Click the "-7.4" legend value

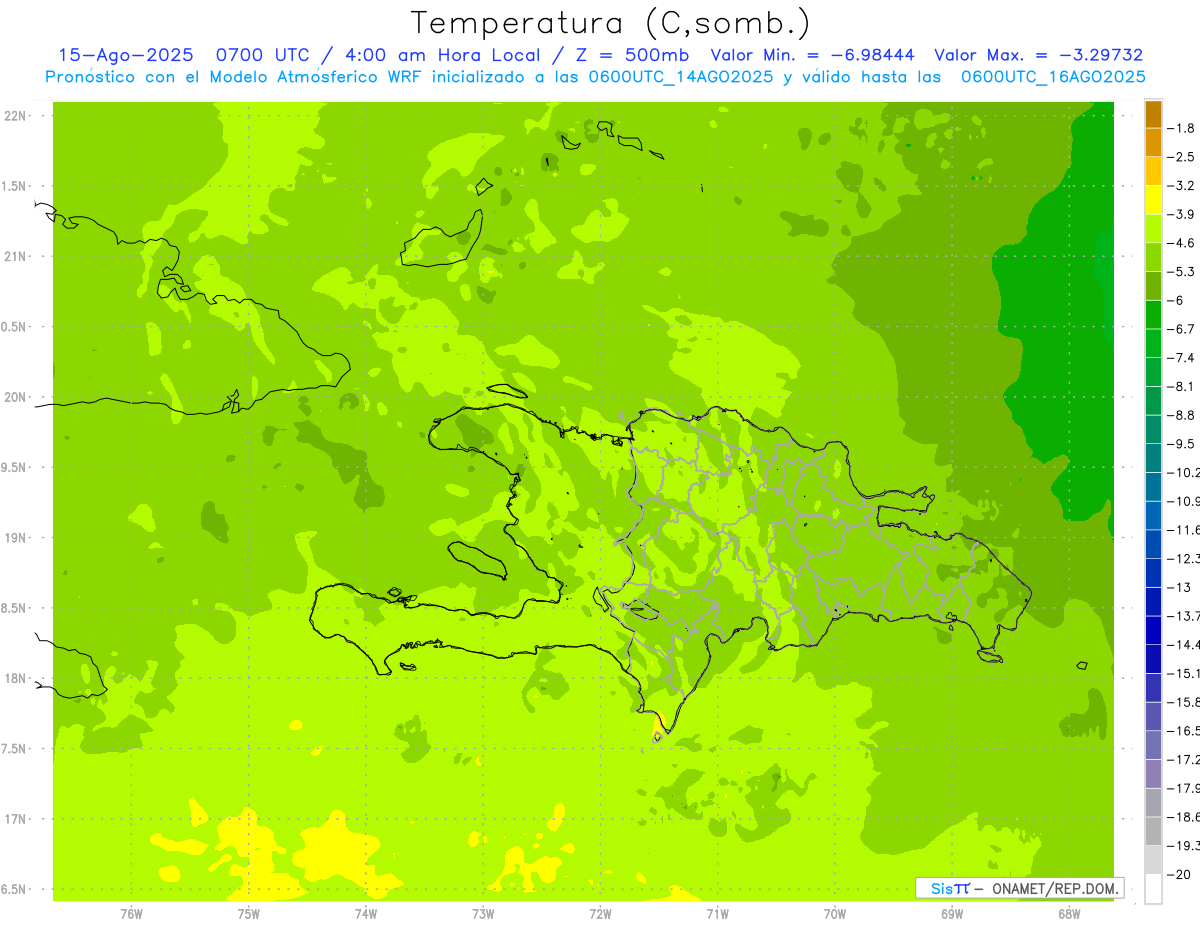(1182, 358)
